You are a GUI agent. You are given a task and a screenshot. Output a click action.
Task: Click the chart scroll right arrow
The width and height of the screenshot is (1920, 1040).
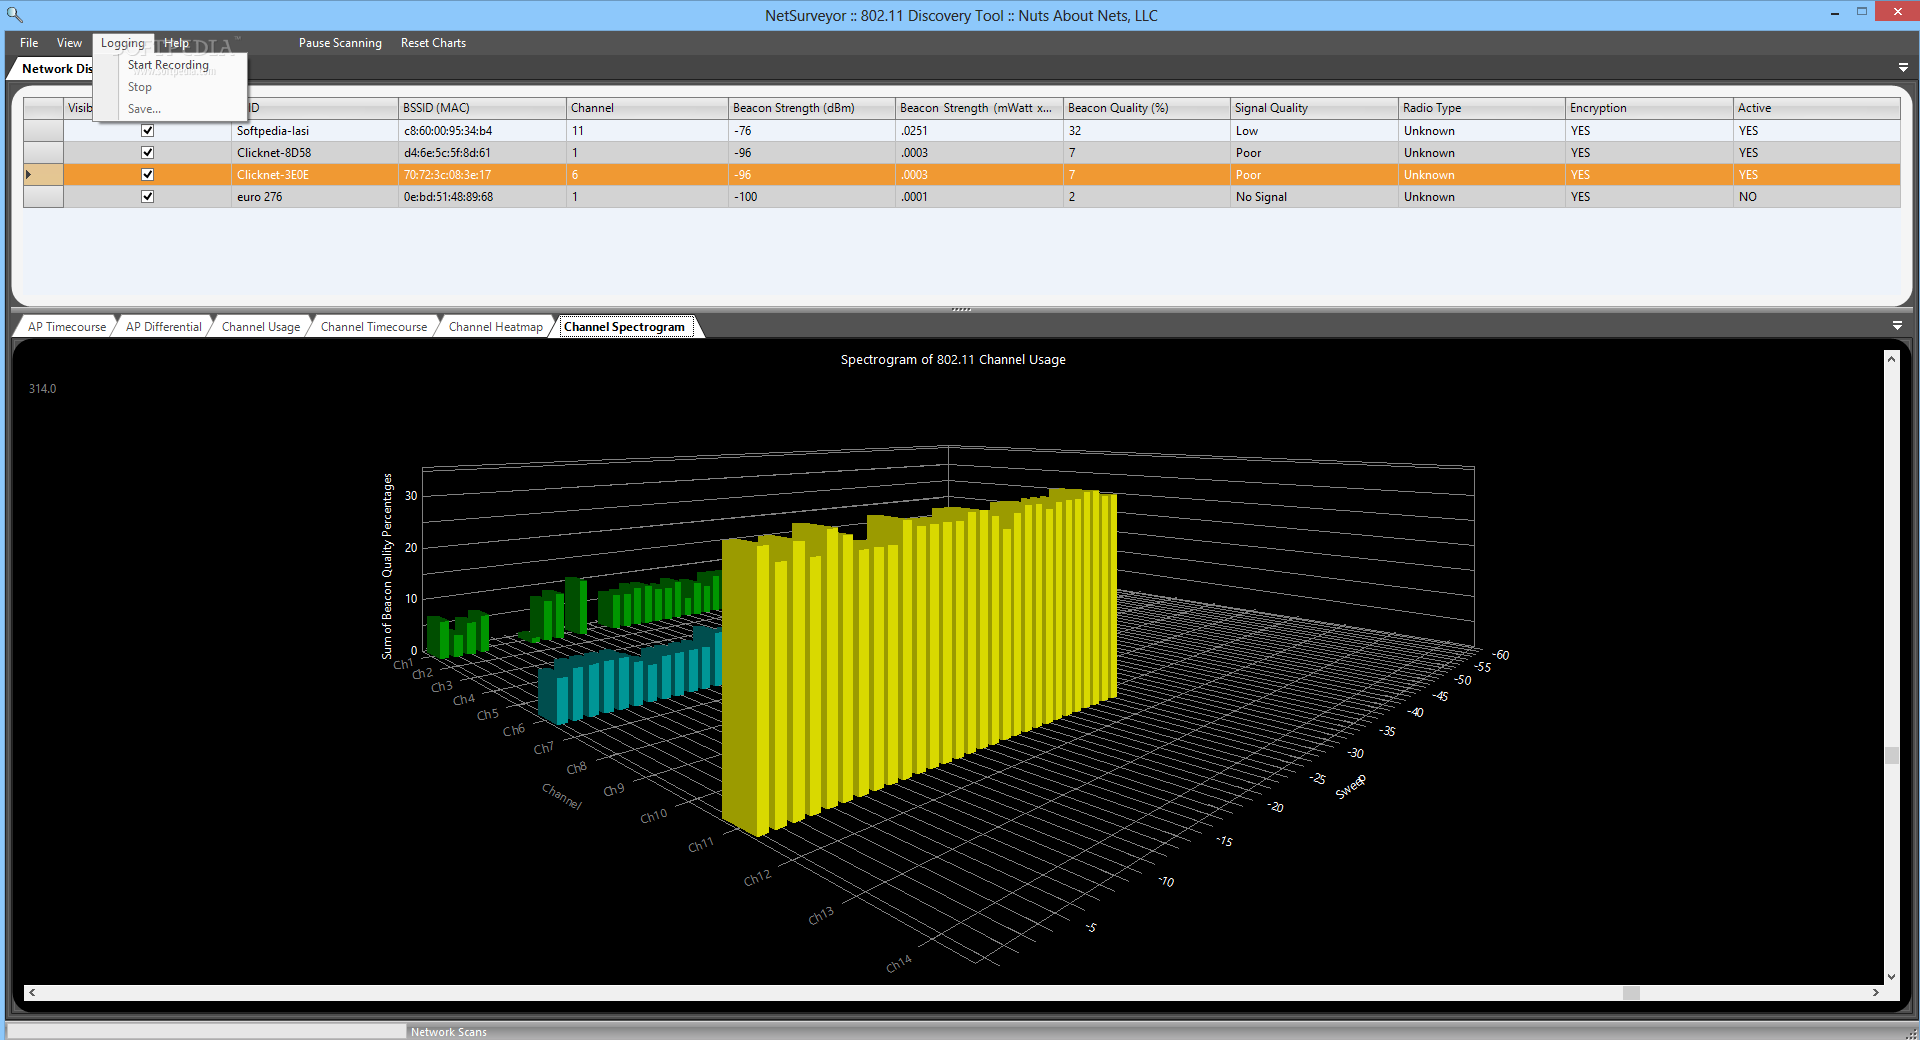[x=1876, y=993]
